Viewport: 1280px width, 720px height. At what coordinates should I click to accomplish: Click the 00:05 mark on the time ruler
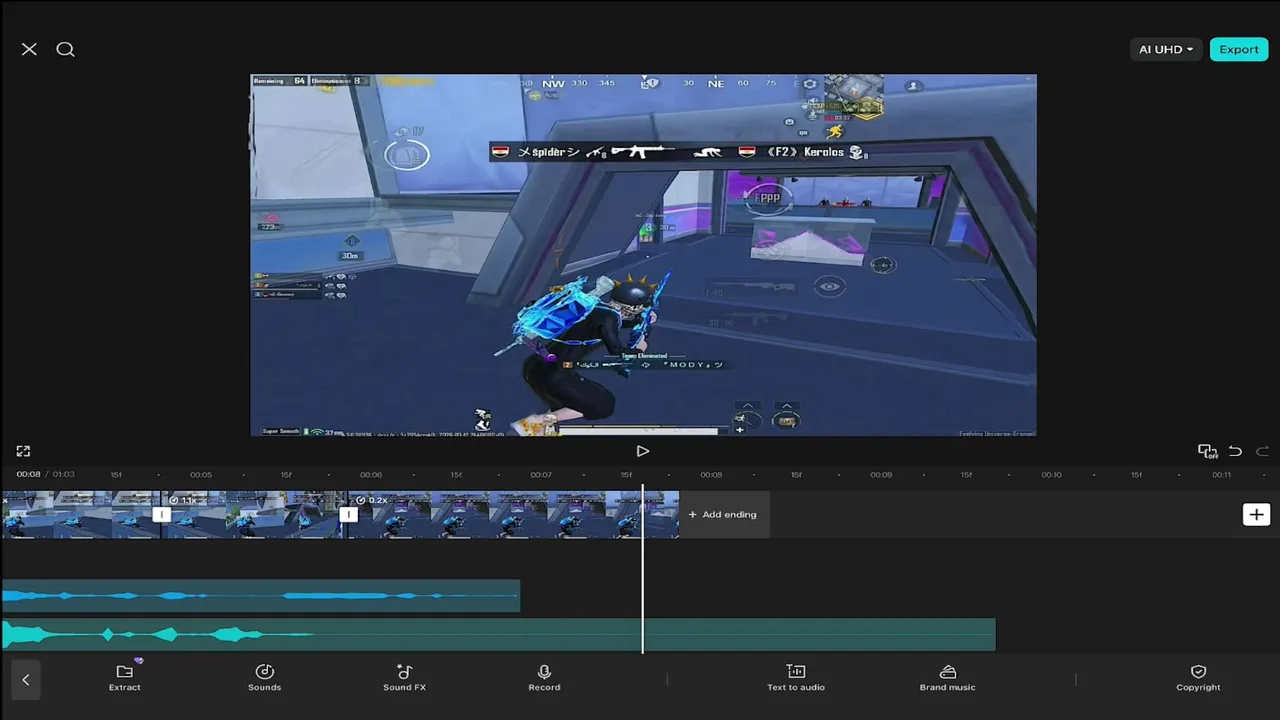click(x=201, y=474)
